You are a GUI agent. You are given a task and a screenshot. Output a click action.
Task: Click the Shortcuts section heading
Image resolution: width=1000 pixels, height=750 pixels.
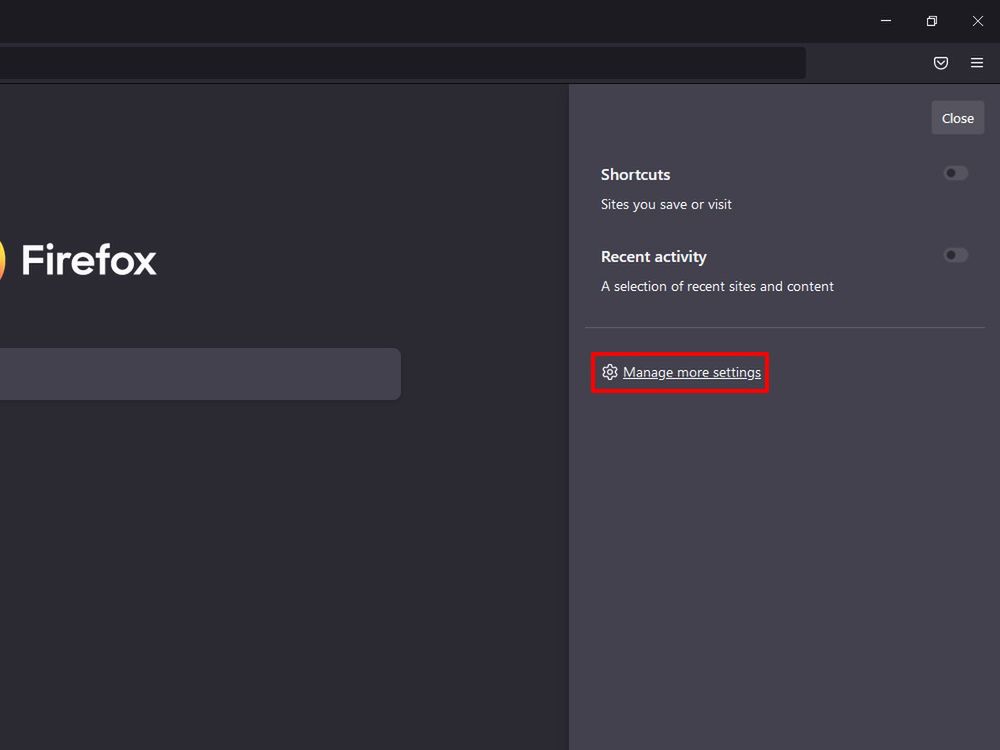[x=635, y=174]
